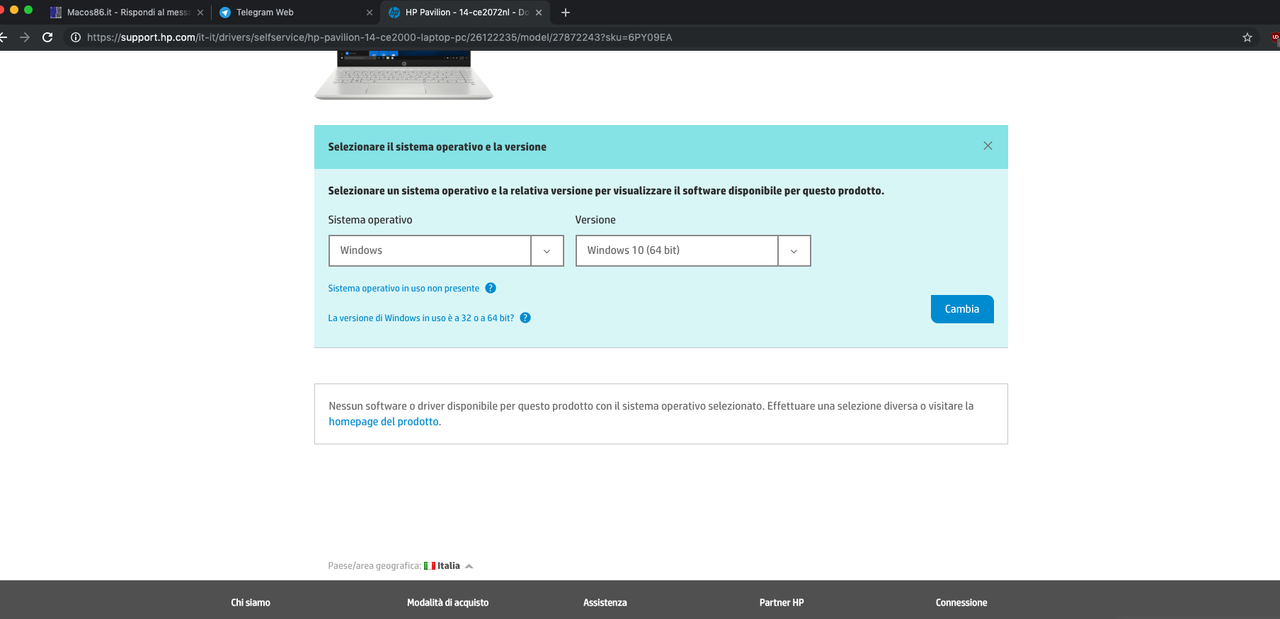Open the 'Partner HP' footer section
This screenshot has height=619, width=1280.
point(782,603)
